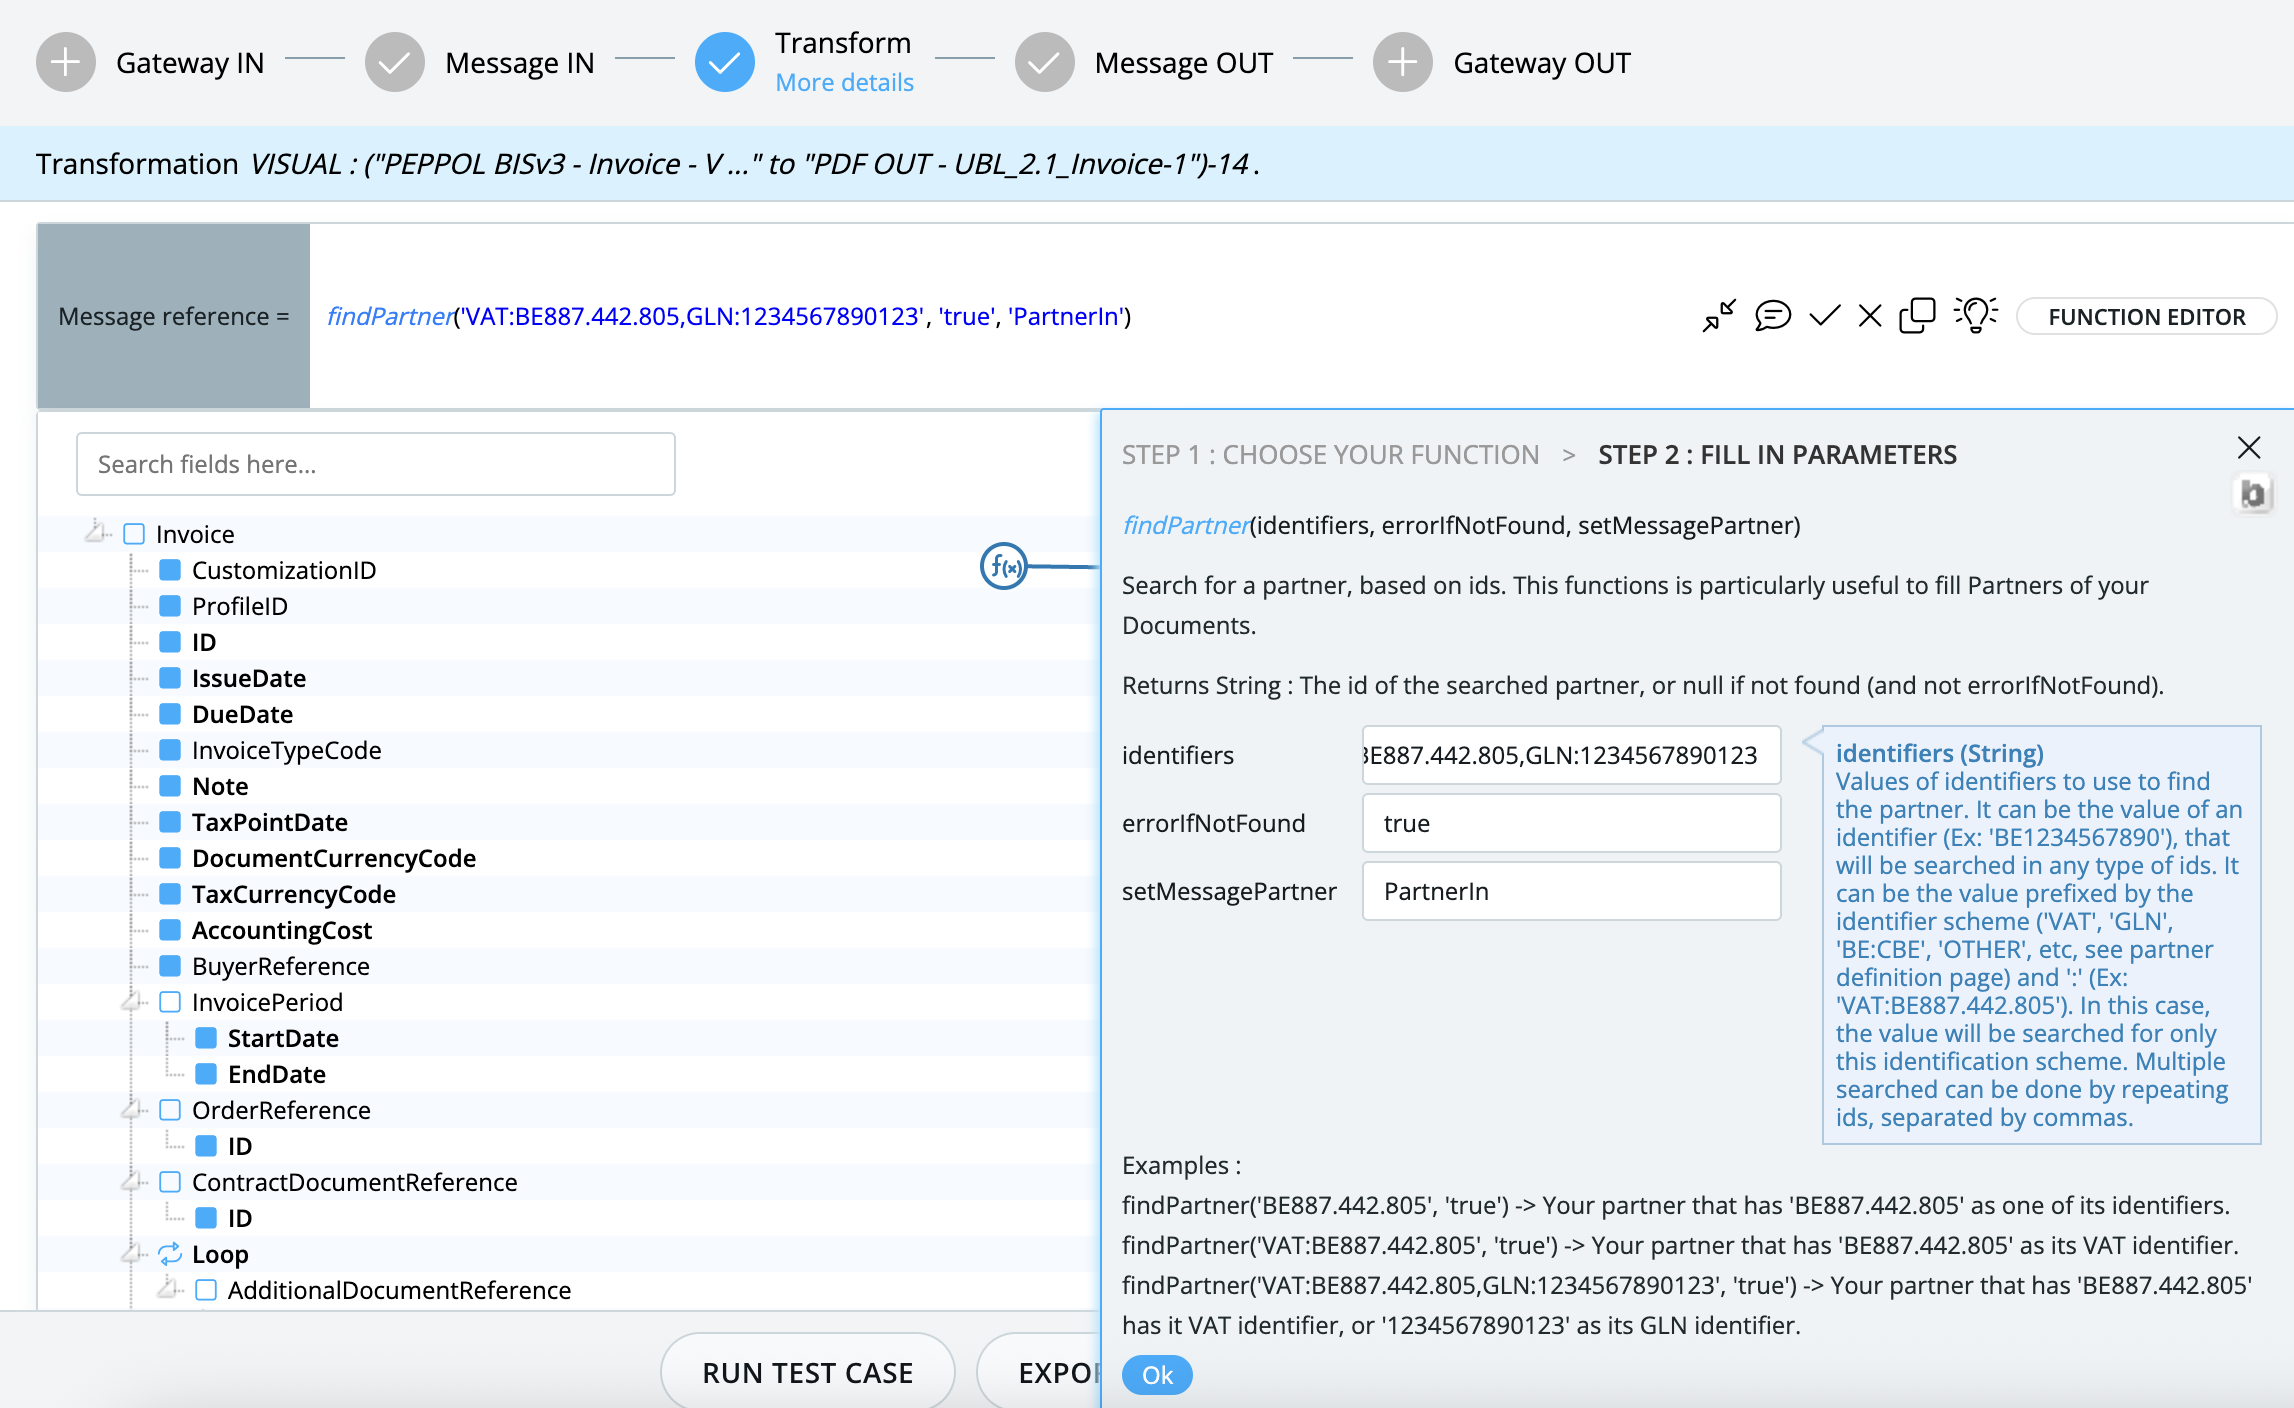Go to Step 1 Choose Your Function
The image size is (2294, 1408).
[1330, 455]
